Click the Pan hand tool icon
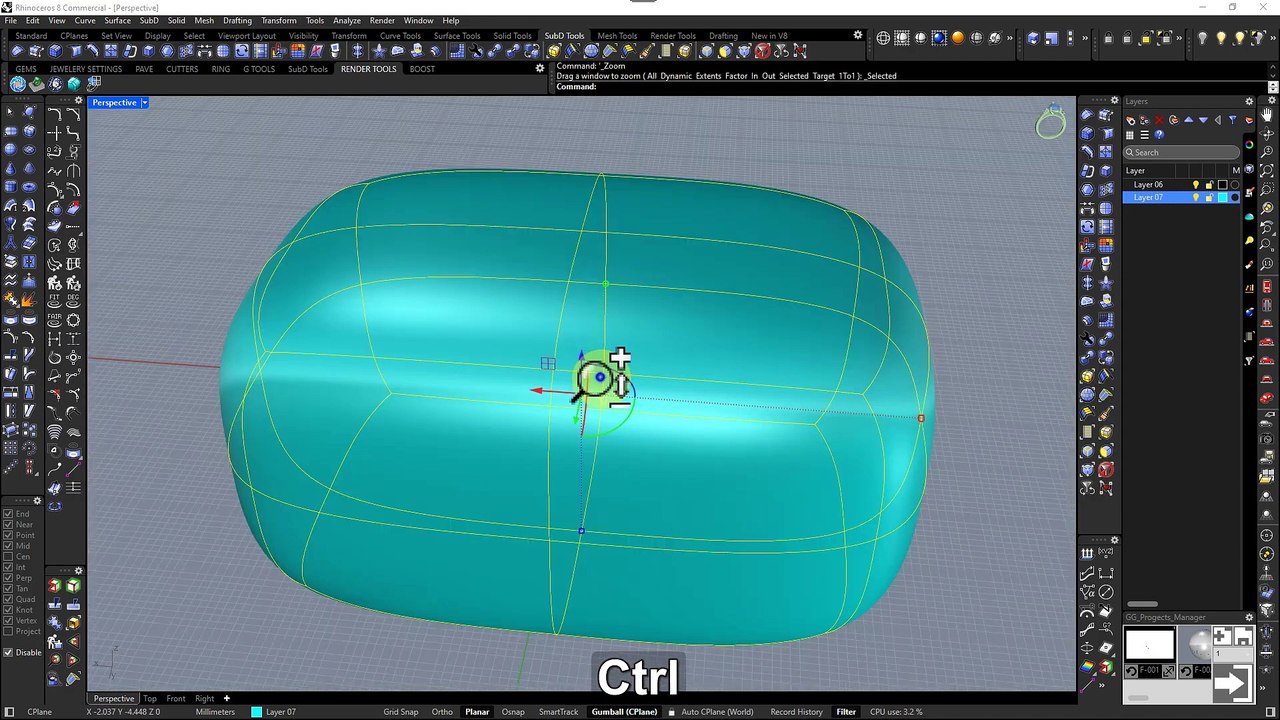Image resolution: width=1280 pixels, height=720 pixels. [x=1266, y=115]
